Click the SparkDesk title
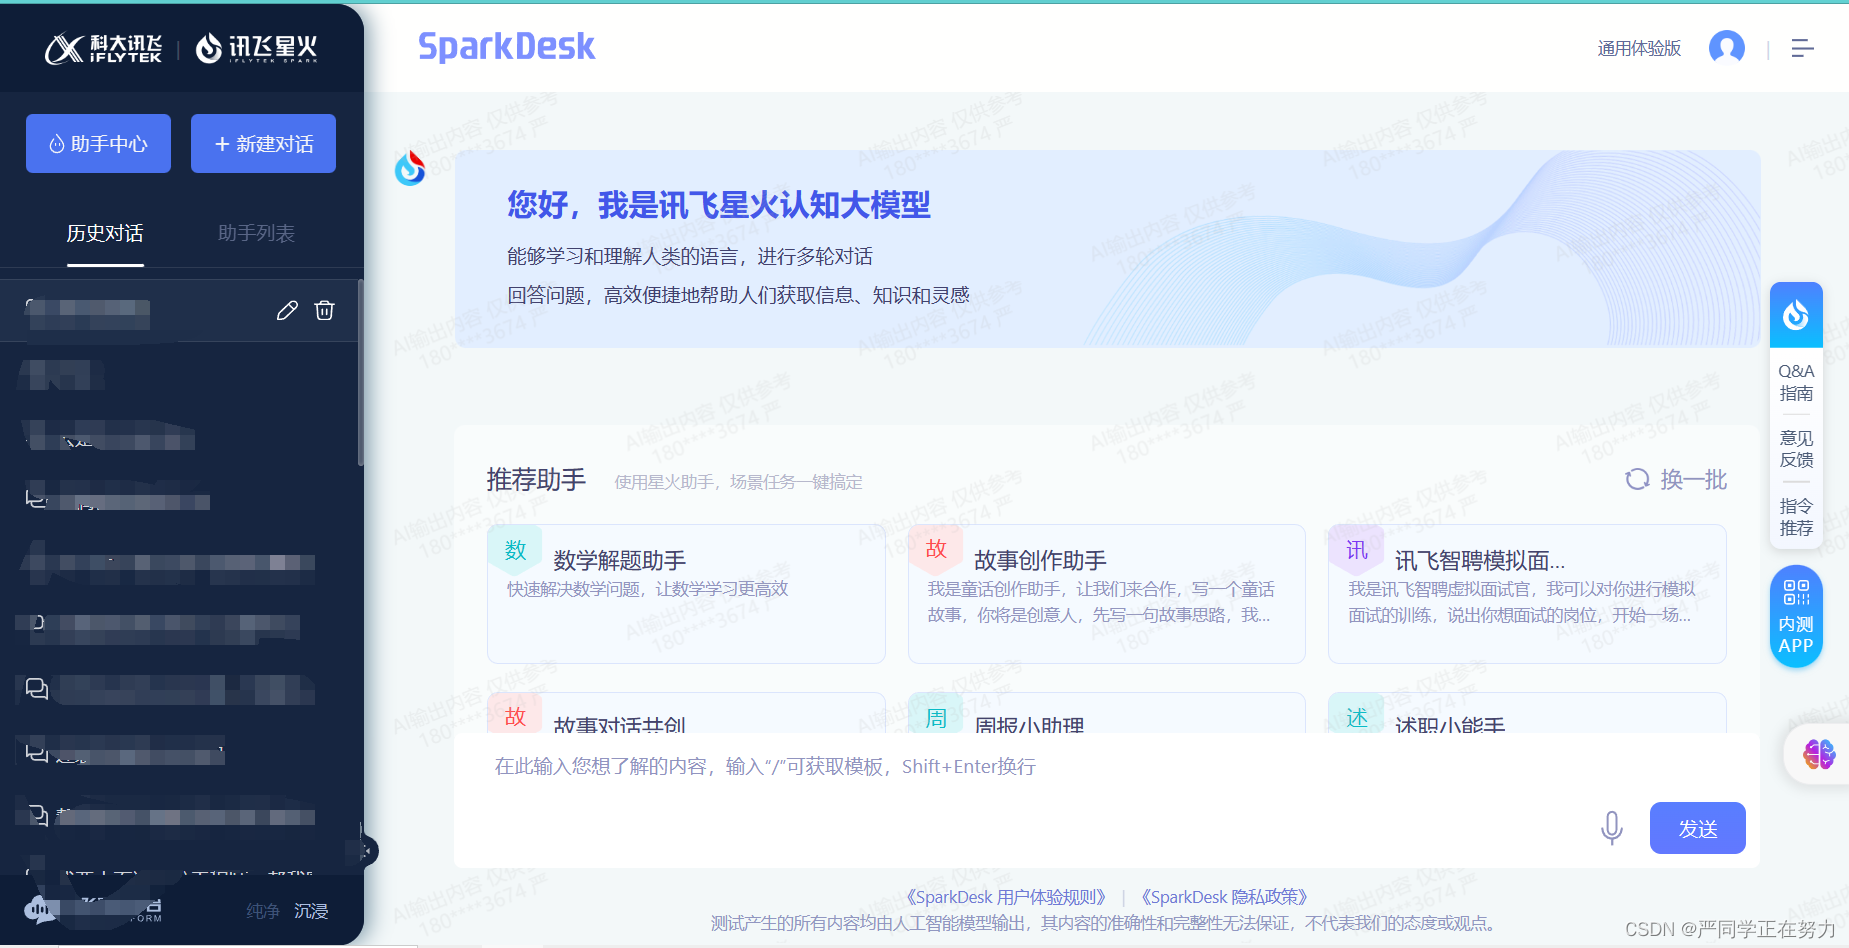The image size is (1849, 948). (506, 47)
